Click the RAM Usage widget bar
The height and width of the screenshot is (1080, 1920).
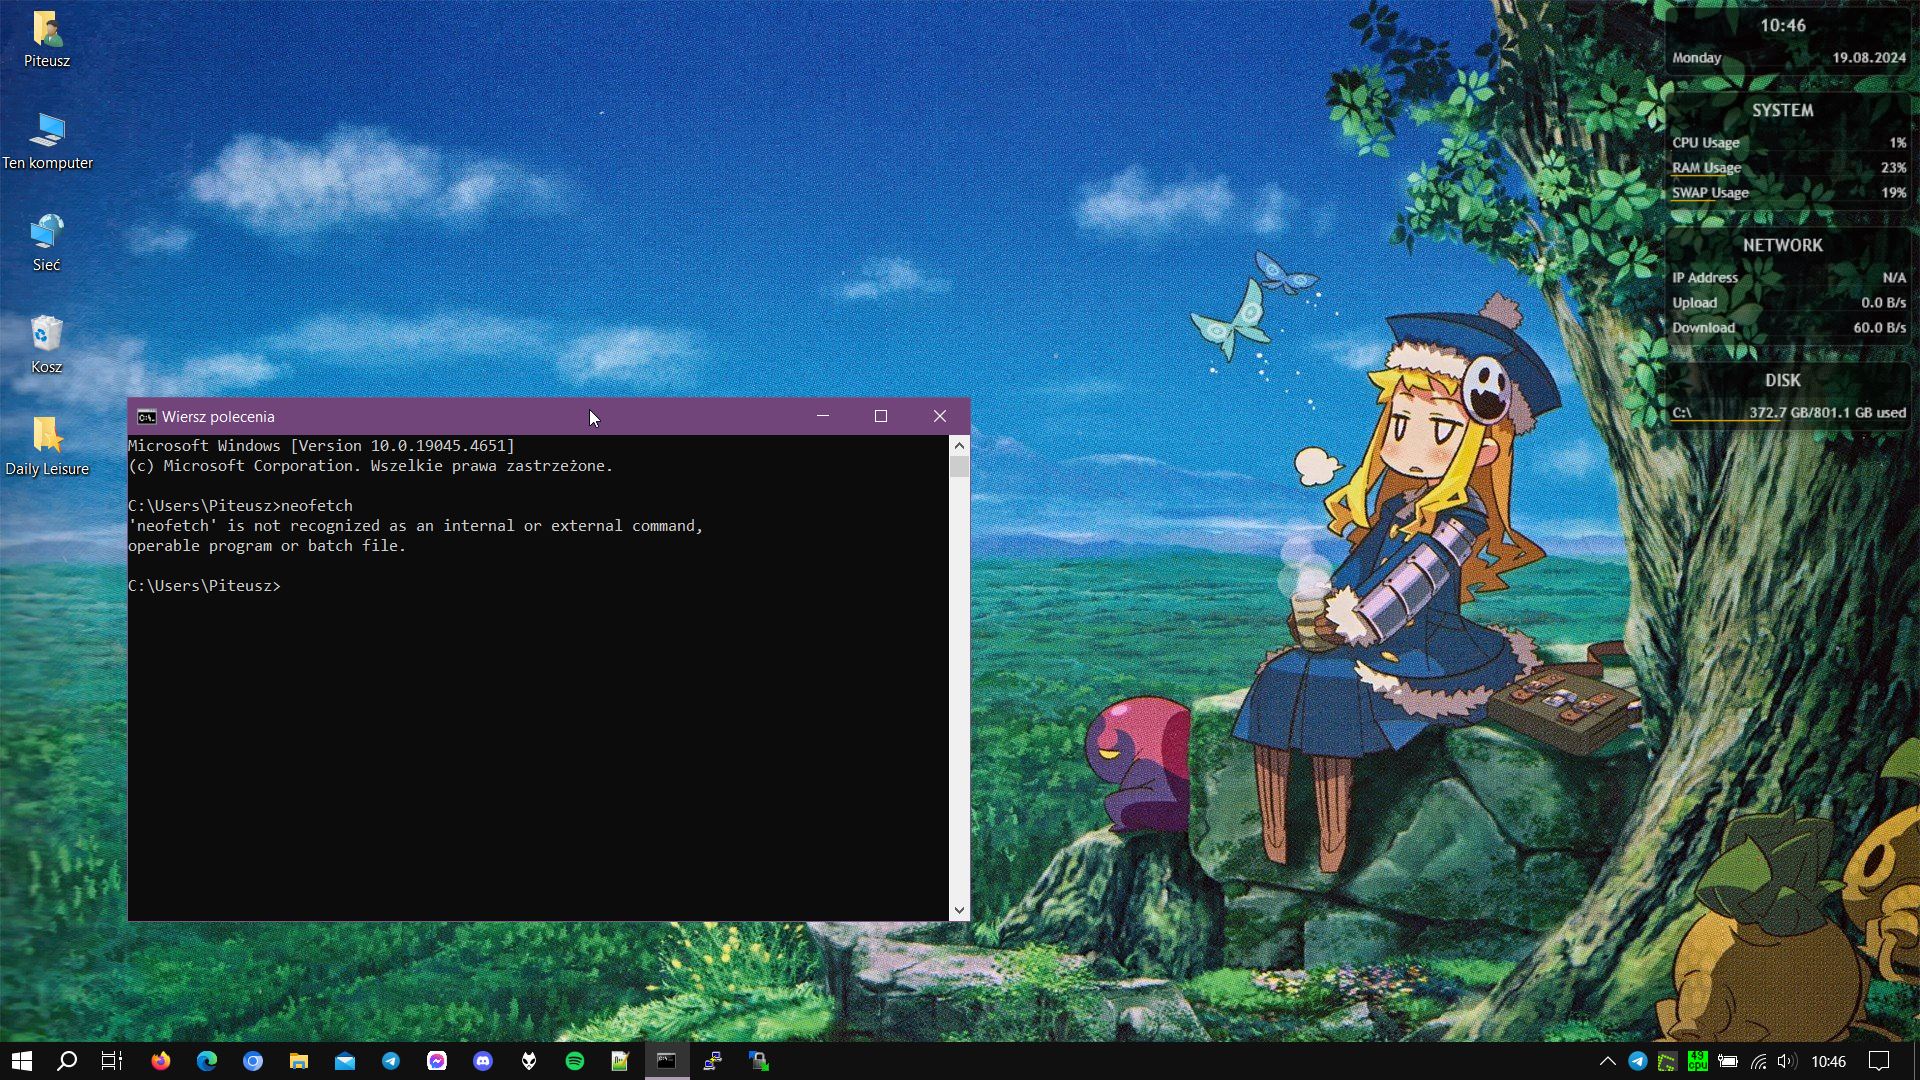click(1789, 168)
